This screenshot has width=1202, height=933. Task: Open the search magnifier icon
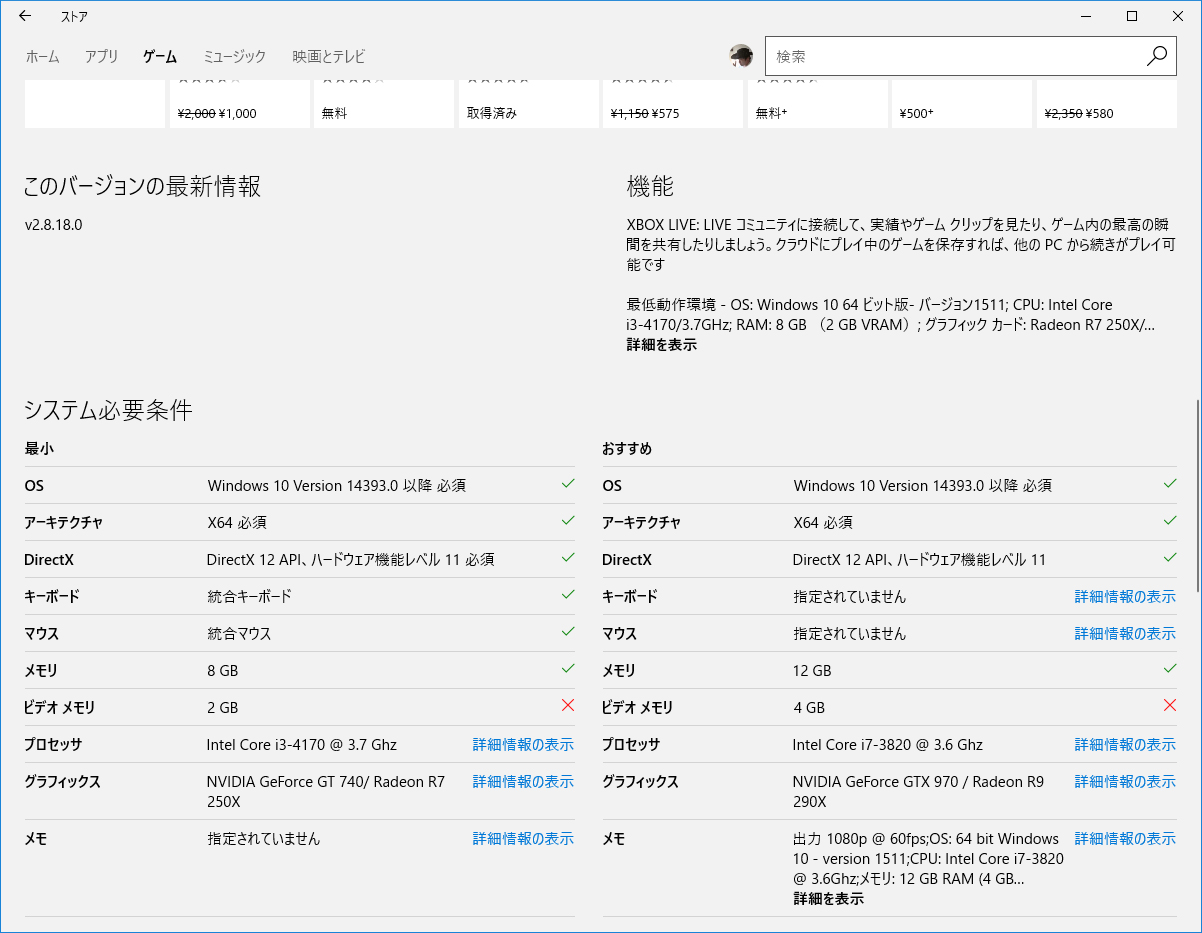(x=1157, y=56)
